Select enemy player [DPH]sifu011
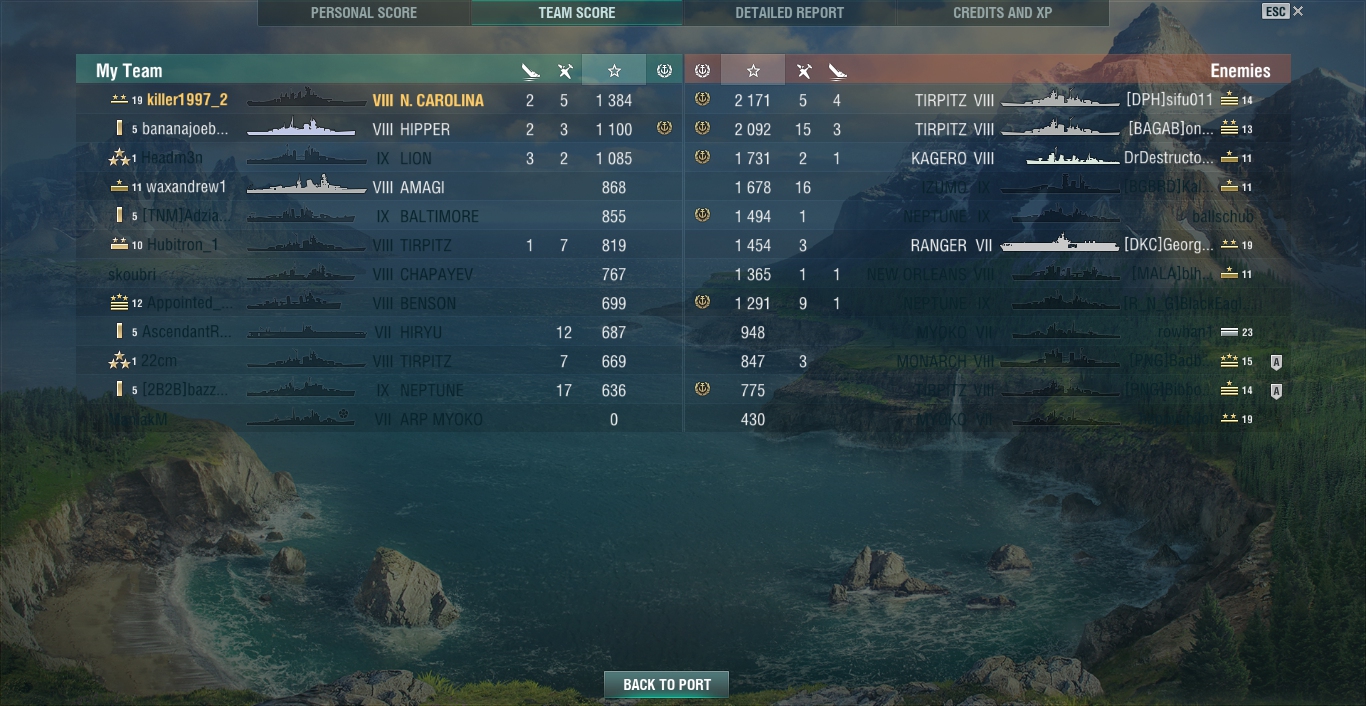Image resolution: width=1366 pixels, height=706 pixels. pos(1169,100)
